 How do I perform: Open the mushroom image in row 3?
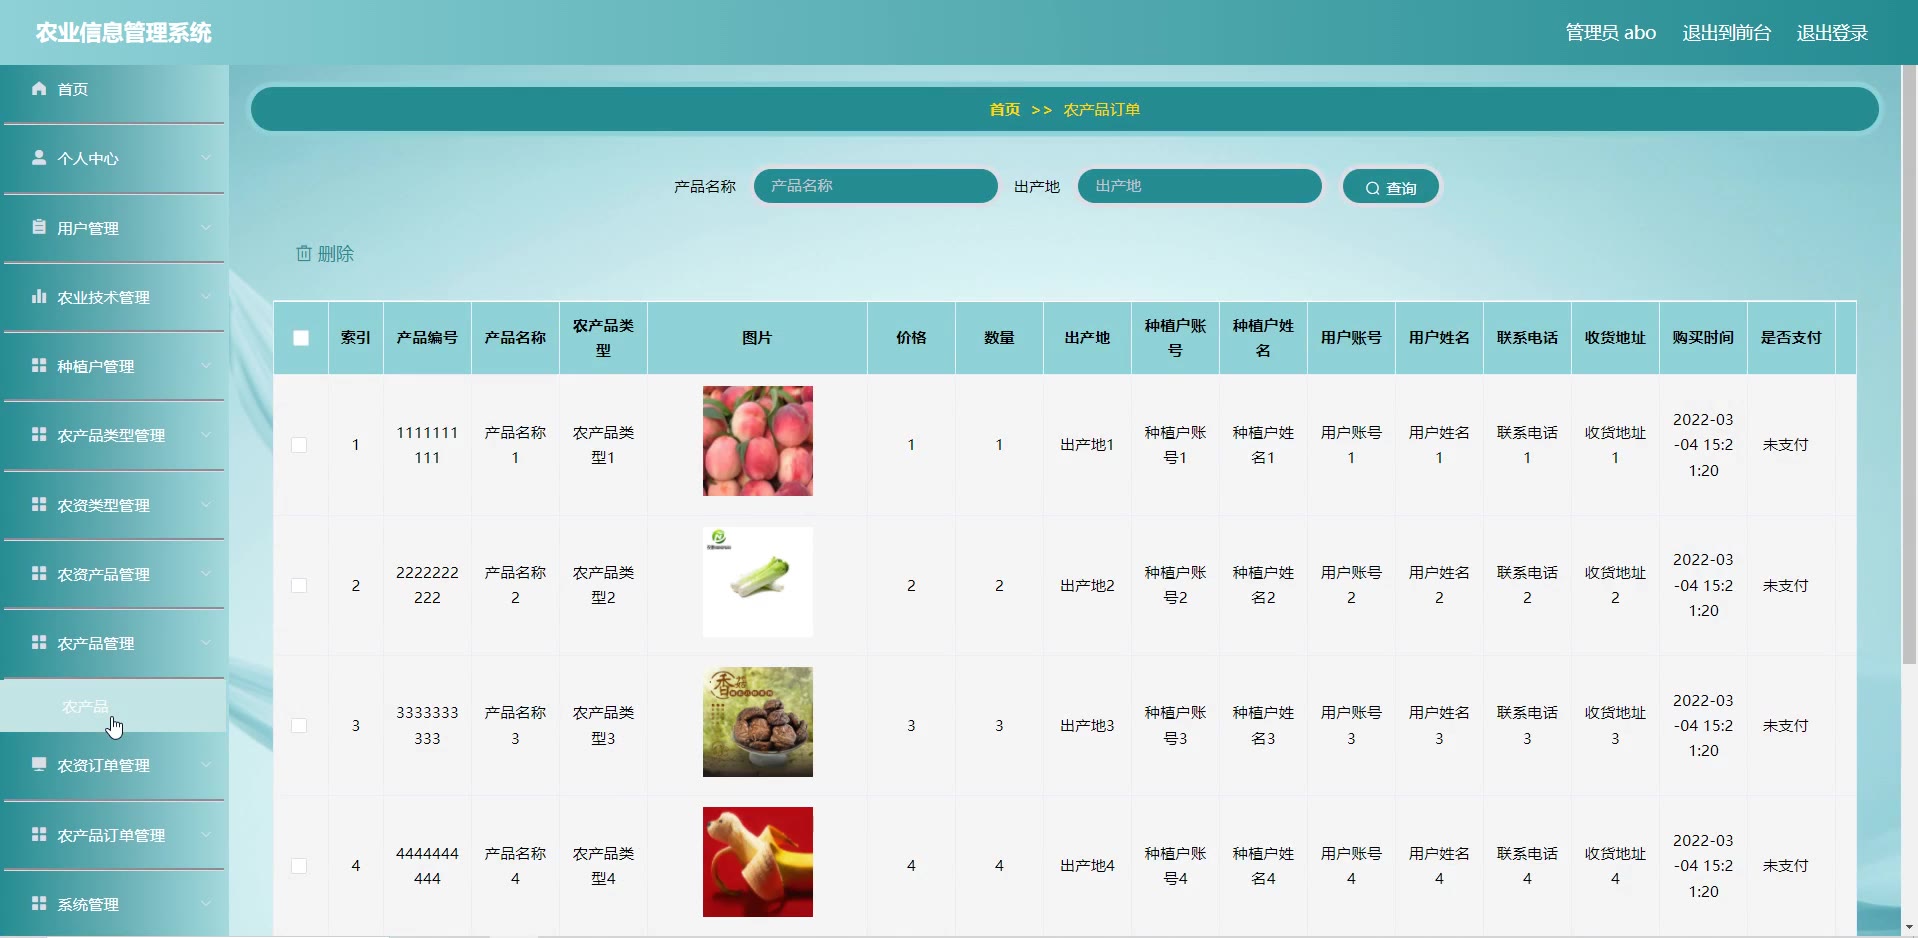point(758,722)
